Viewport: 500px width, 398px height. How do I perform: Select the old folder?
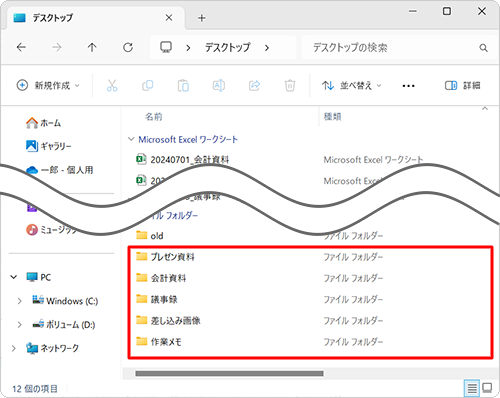150,236
